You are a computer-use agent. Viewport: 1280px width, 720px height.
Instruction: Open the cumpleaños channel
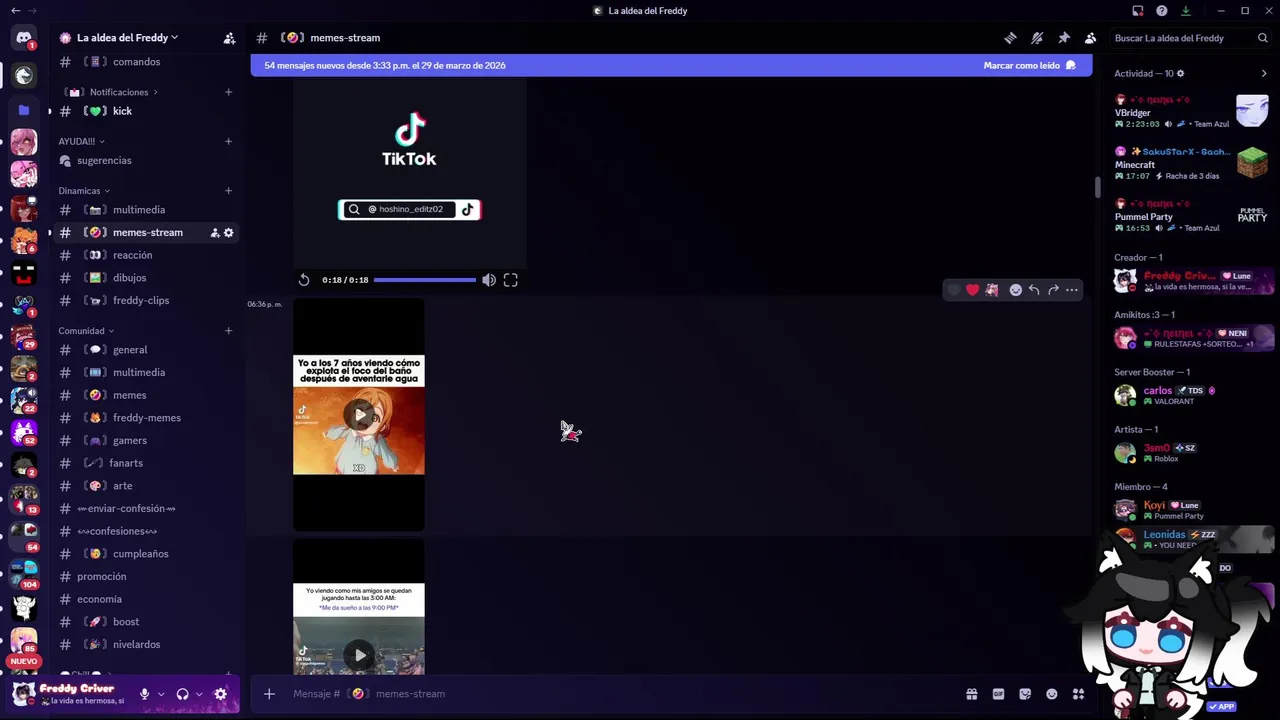tap(145, 554)
